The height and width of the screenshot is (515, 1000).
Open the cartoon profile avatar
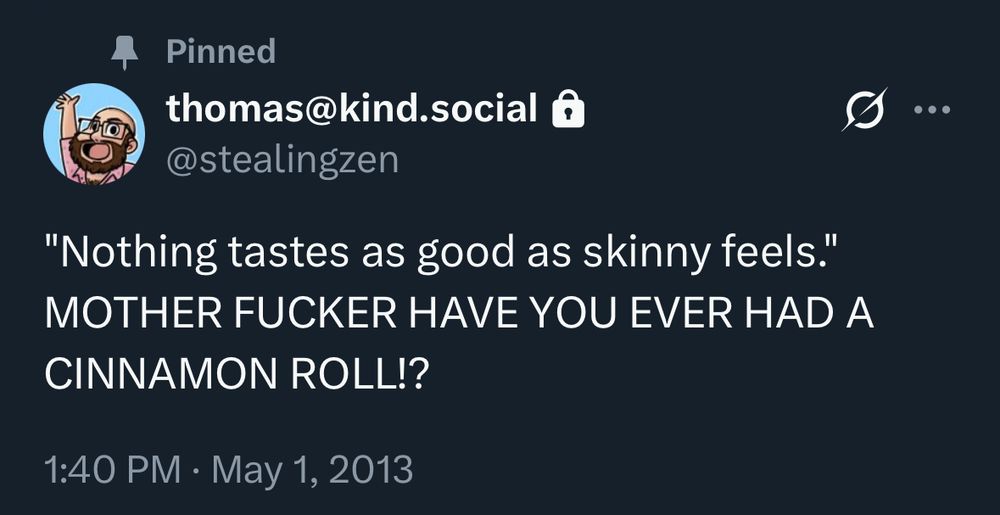pyautogui.click(x=95, y=133)
